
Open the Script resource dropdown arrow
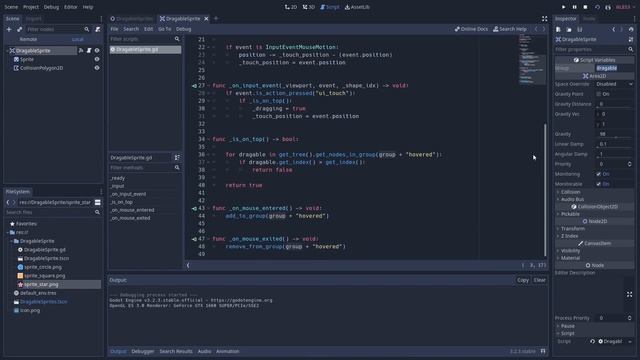(x=630, y=341)
